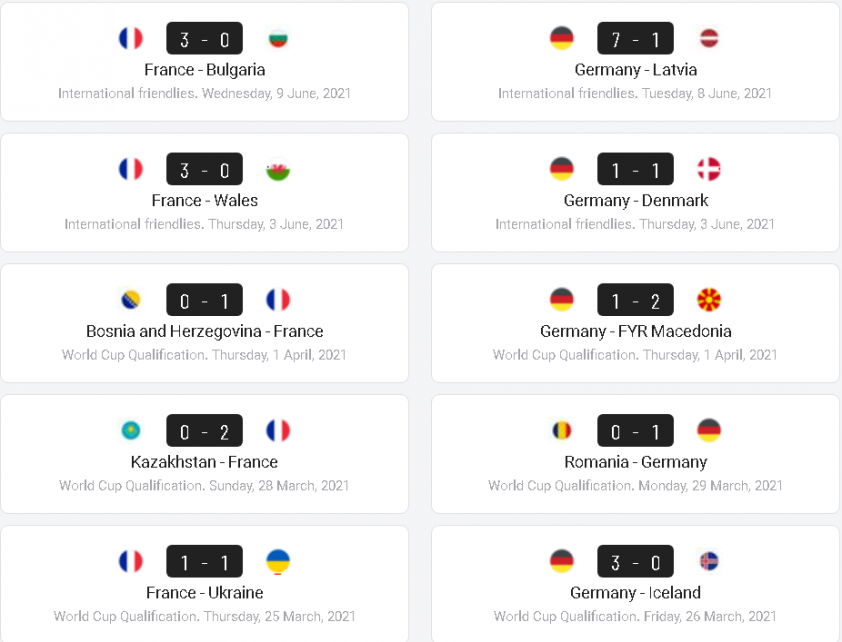
Task: Click the Ukraine flag icon
Action: tap(278, 562)
